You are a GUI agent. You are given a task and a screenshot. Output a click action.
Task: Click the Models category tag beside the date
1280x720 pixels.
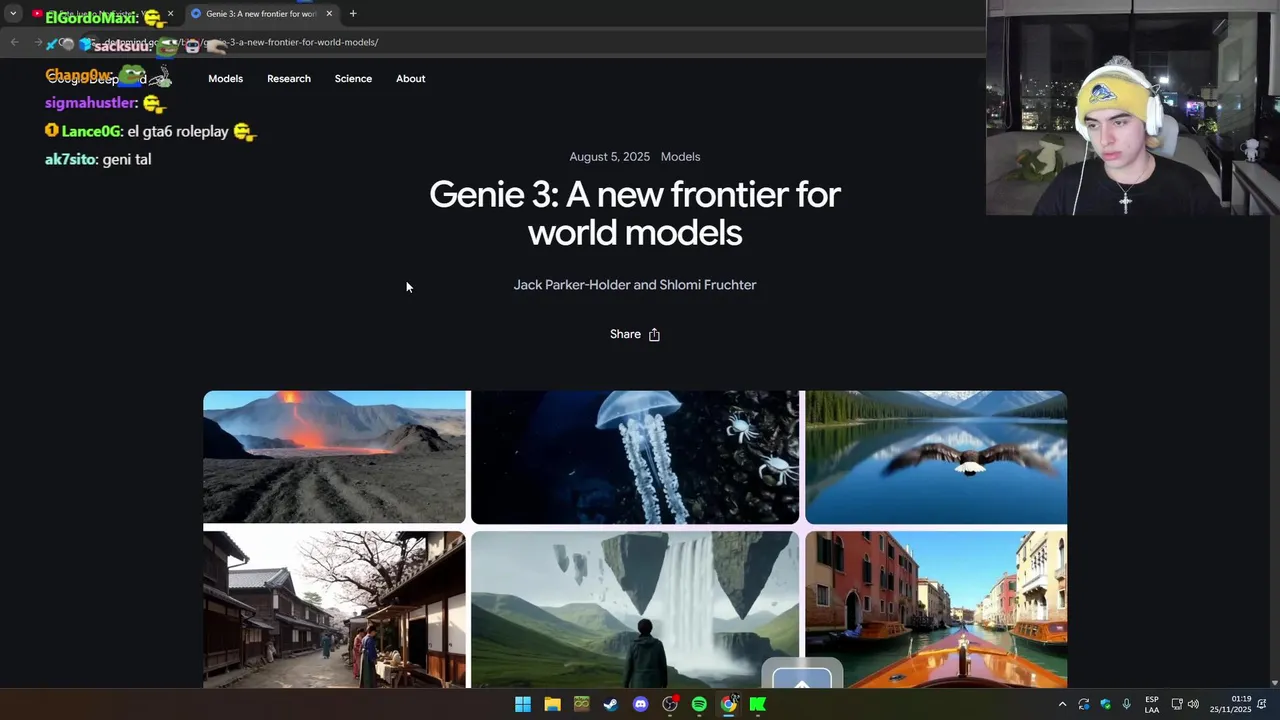coord(680,157)
